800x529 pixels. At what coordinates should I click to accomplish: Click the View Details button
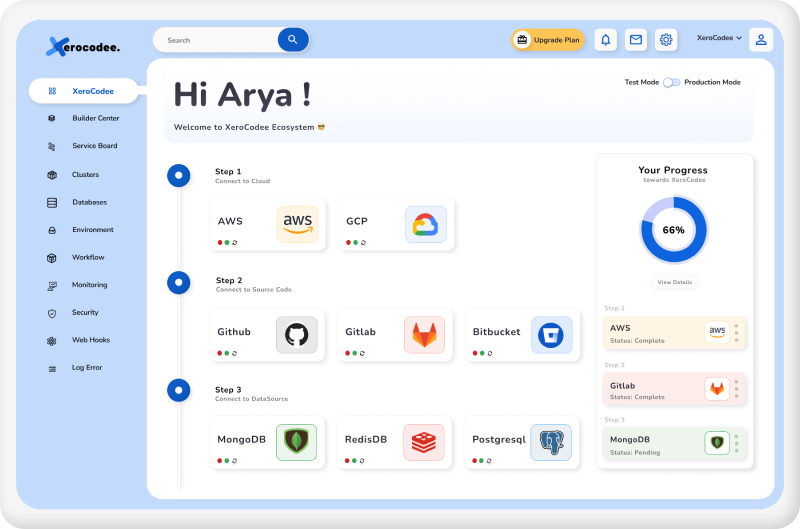[x=674, y=282]
